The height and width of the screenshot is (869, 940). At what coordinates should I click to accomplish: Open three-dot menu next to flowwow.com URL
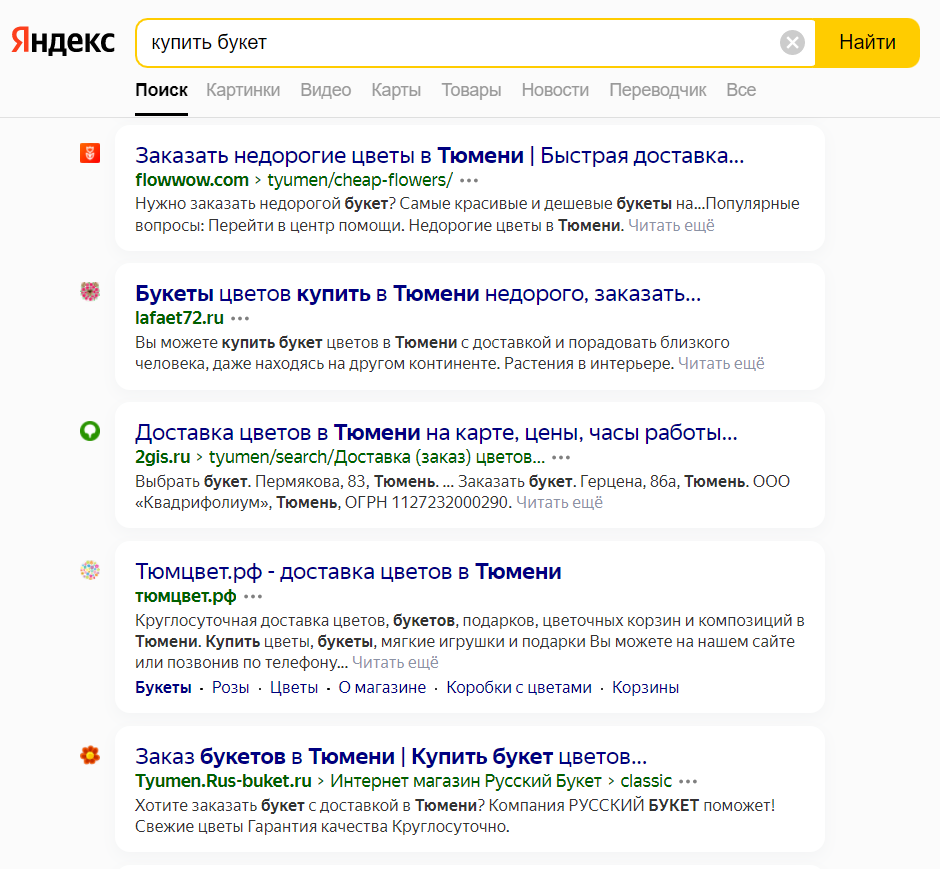[x=469, y=180]
